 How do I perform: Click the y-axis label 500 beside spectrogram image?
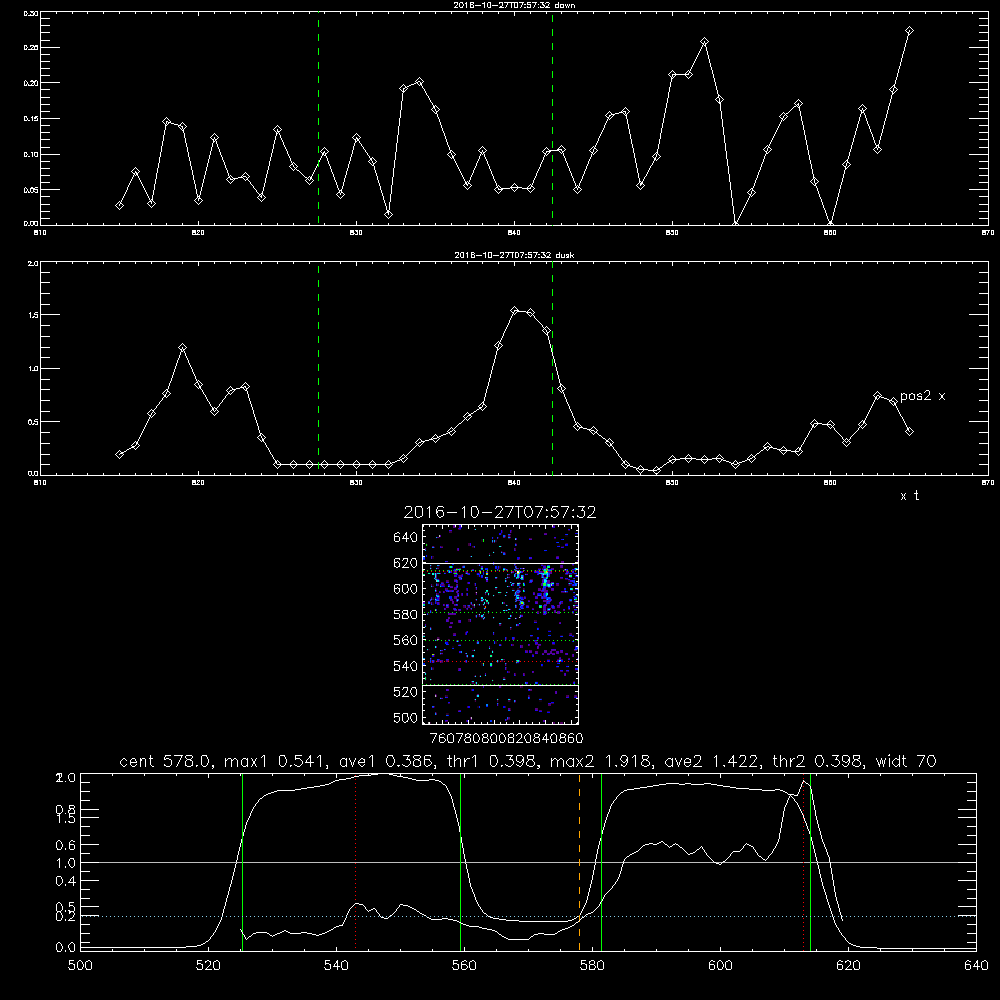(406, 718)
